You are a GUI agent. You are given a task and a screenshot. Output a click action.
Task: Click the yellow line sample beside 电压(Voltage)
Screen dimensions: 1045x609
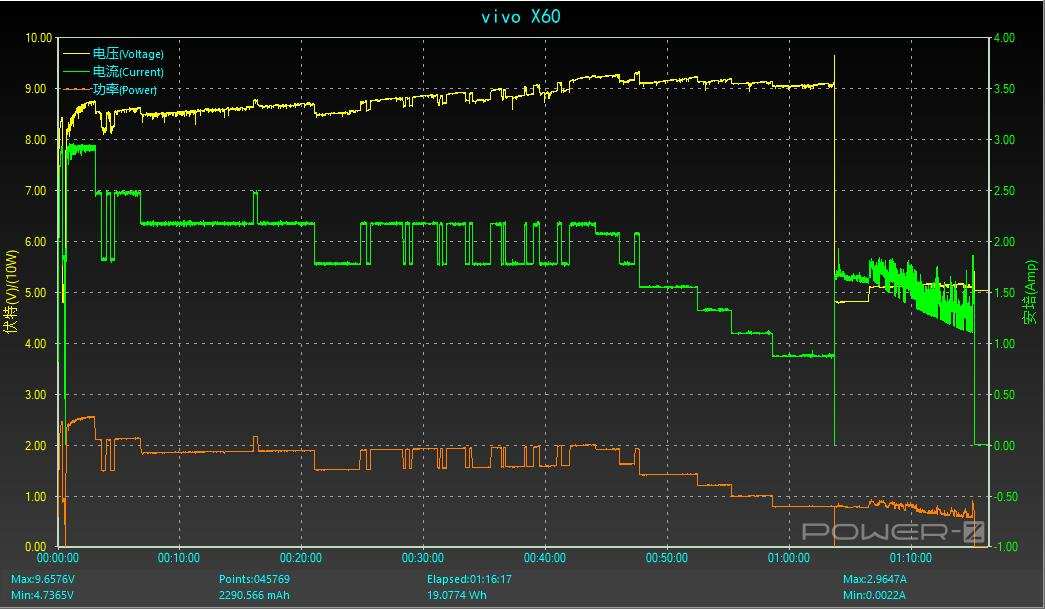76,53
